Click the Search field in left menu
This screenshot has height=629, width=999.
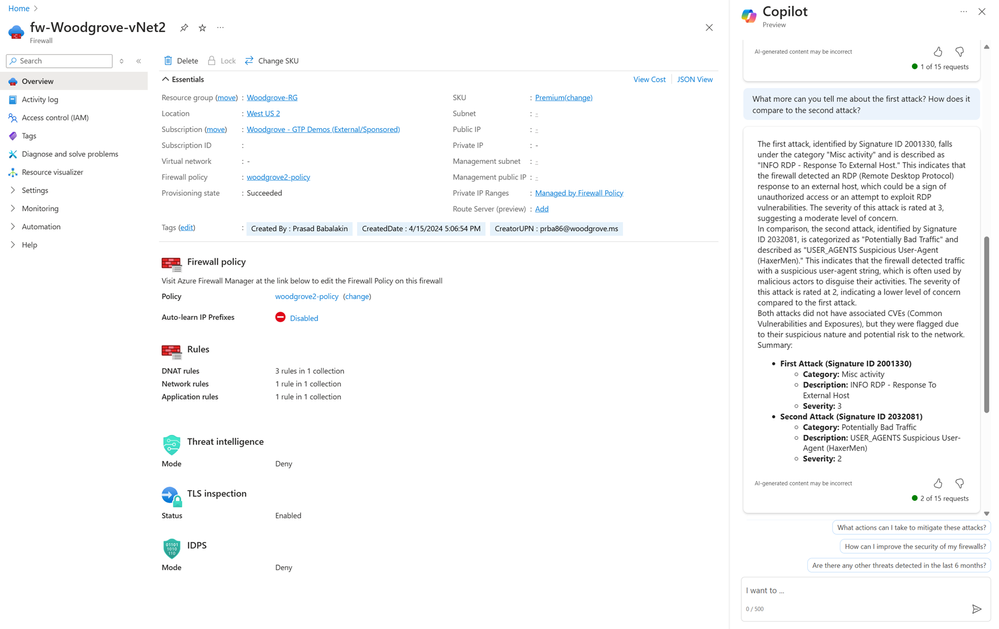[x=59, y=61]
